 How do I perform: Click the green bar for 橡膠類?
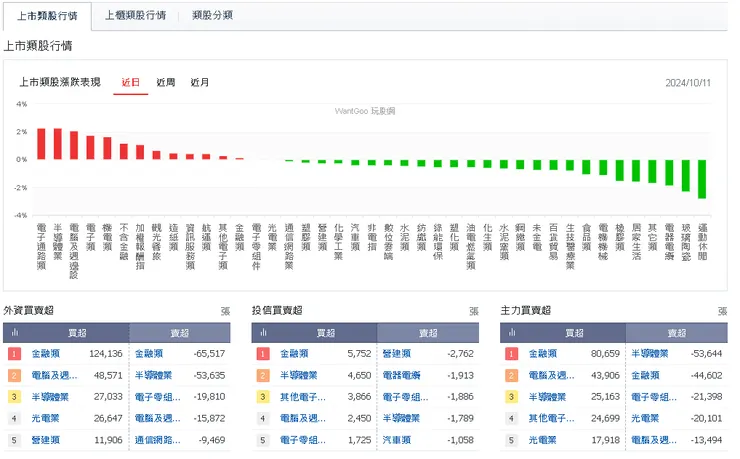pyautogui.click(x=620, y=170)
